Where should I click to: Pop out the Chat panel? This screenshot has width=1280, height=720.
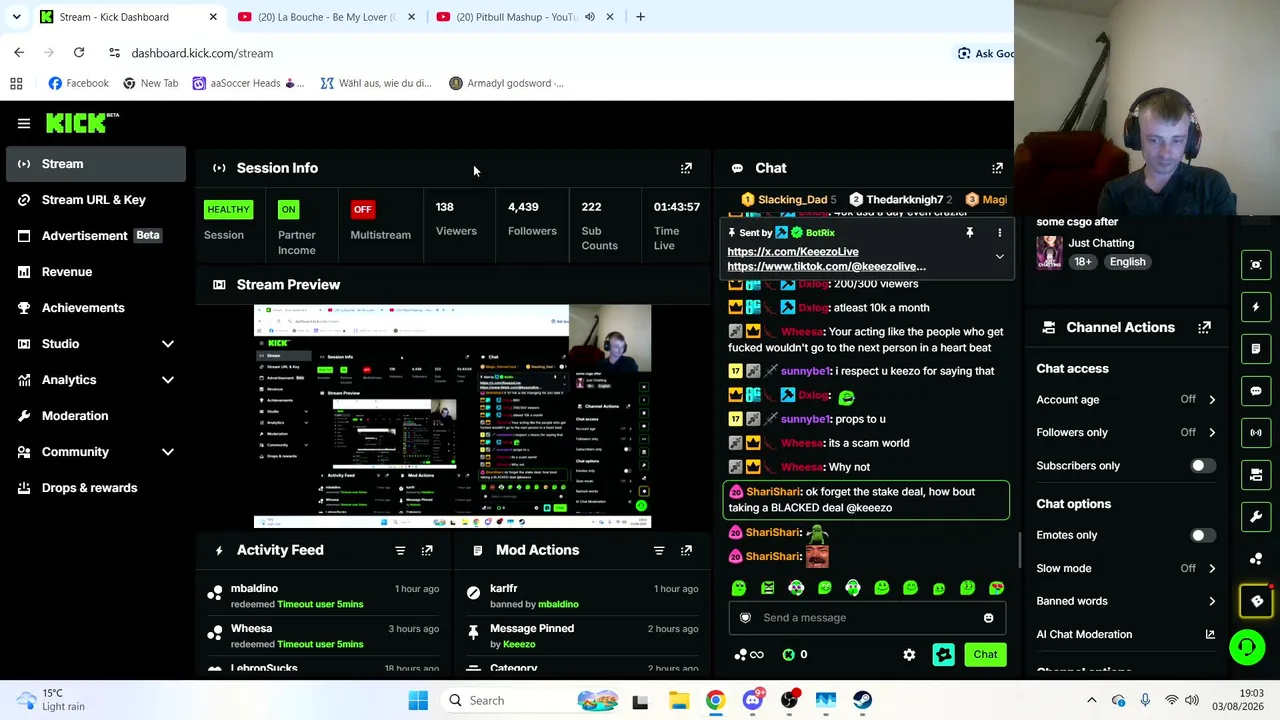tap(997, 168)
